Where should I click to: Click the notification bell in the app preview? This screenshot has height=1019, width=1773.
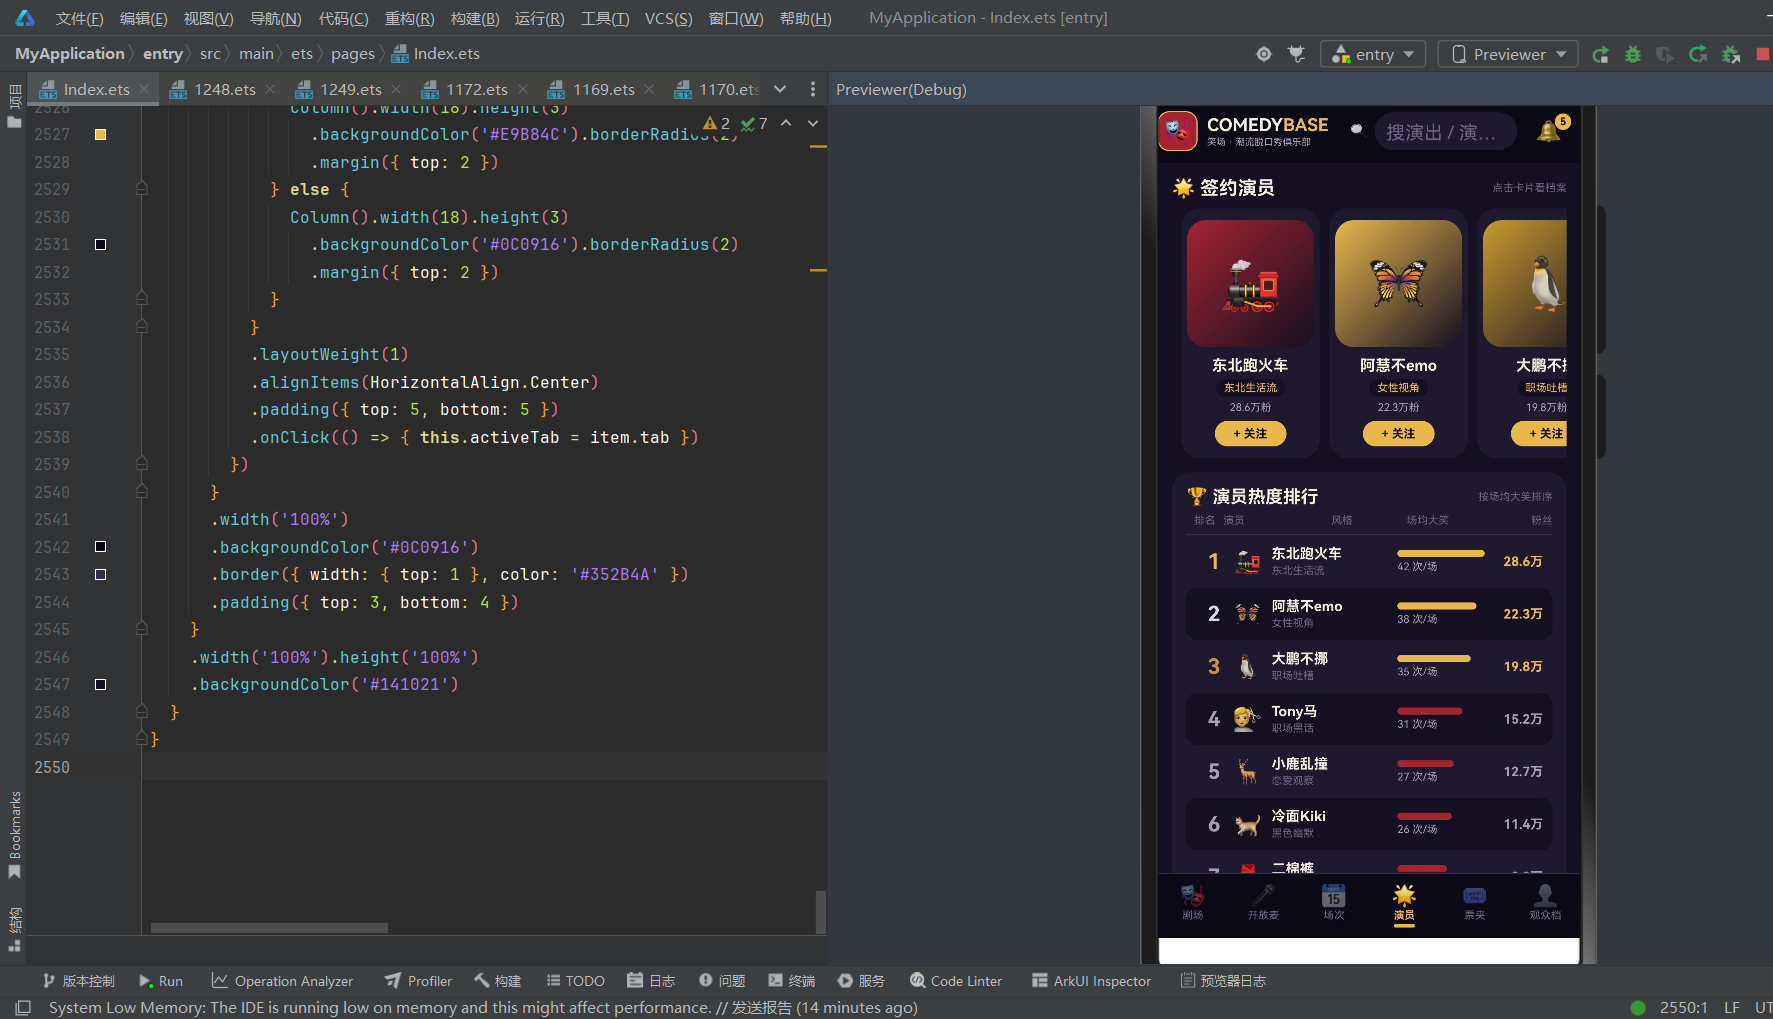tap(1550, 130)
